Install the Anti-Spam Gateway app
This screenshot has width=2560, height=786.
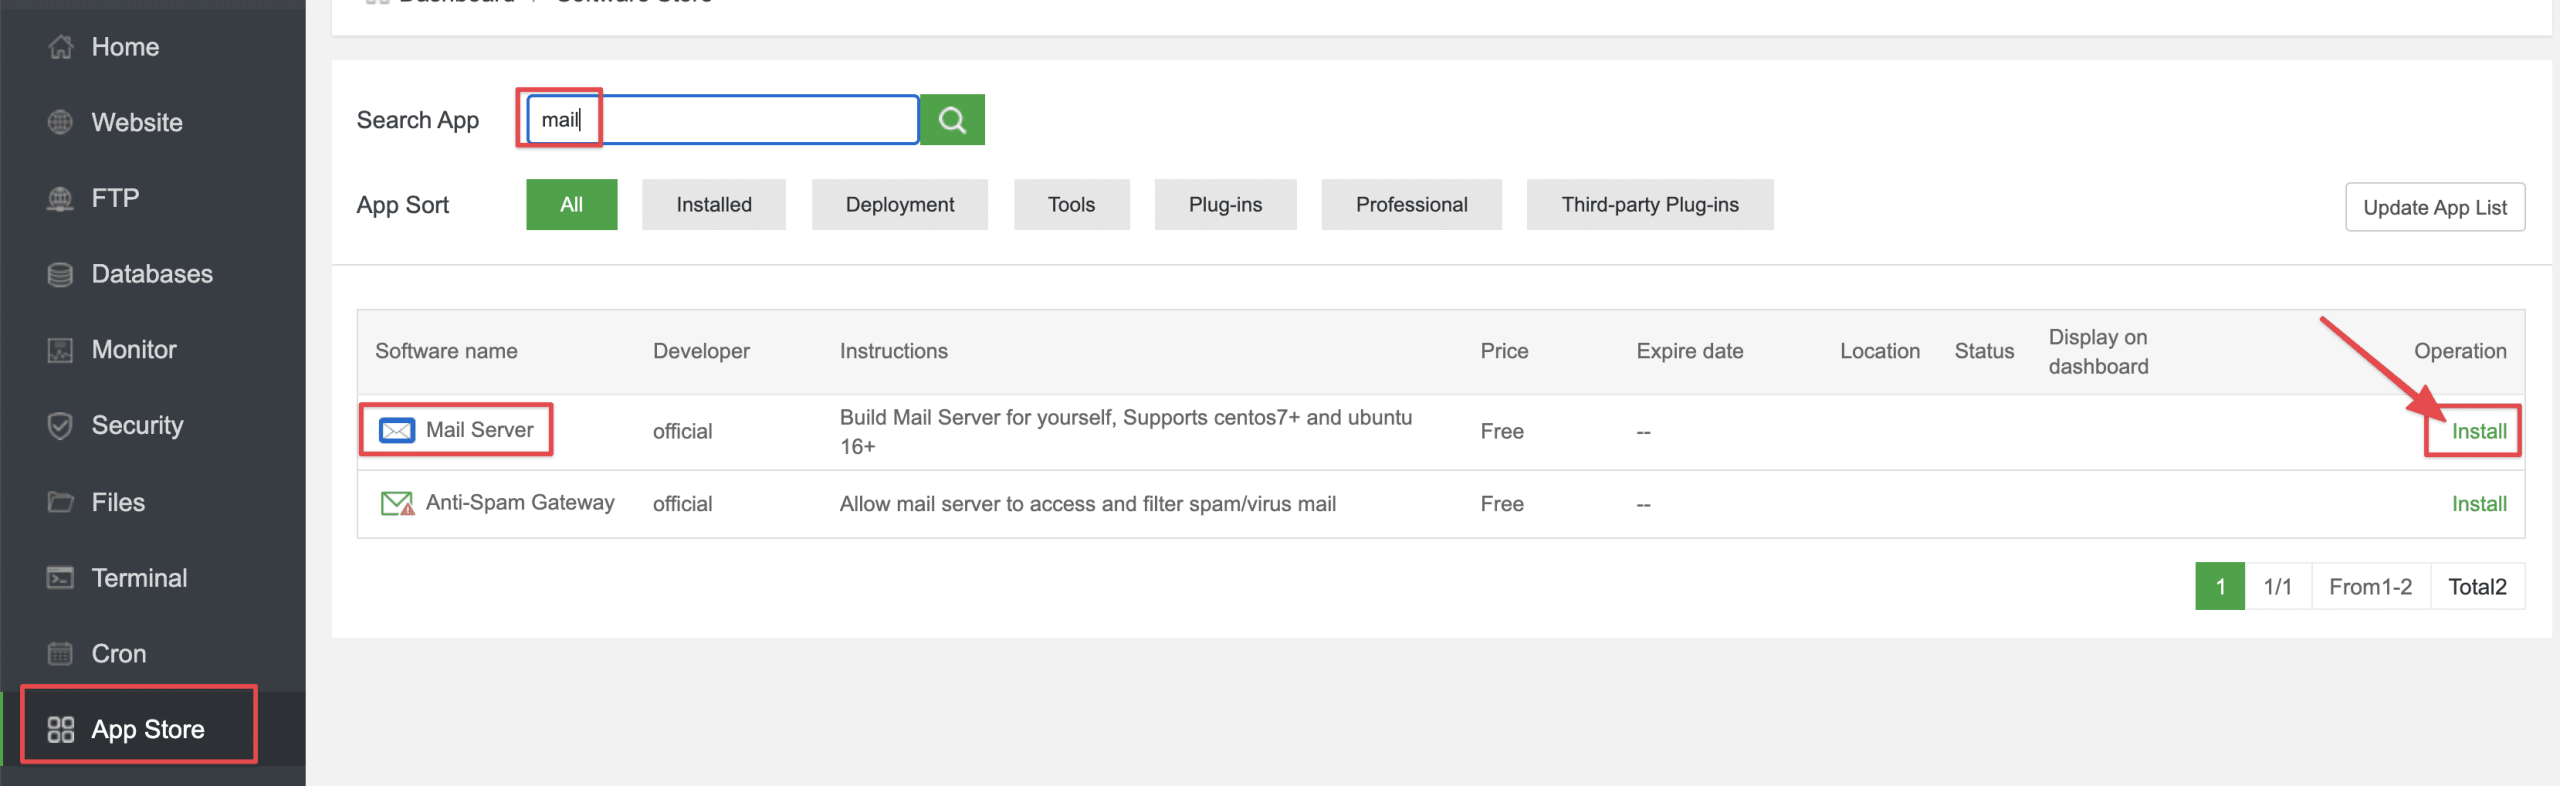coord(2478,504)
